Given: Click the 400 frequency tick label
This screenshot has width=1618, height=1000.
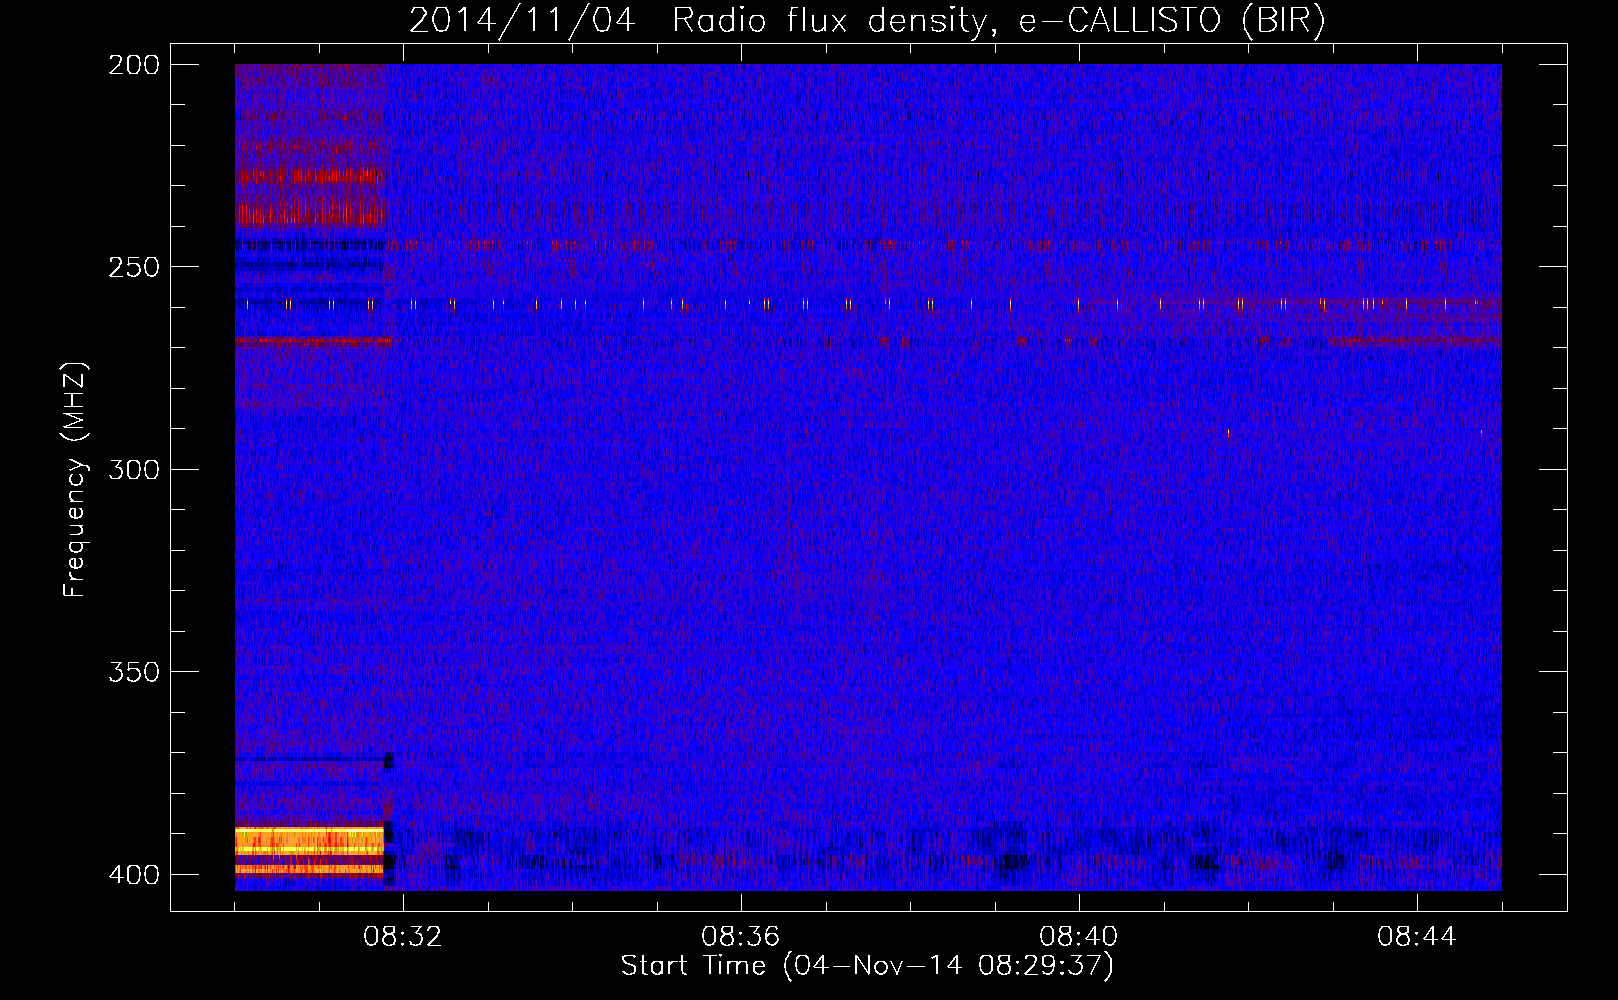Looking at the screenshot, I should pyautogui.click(x=134, y=875).
